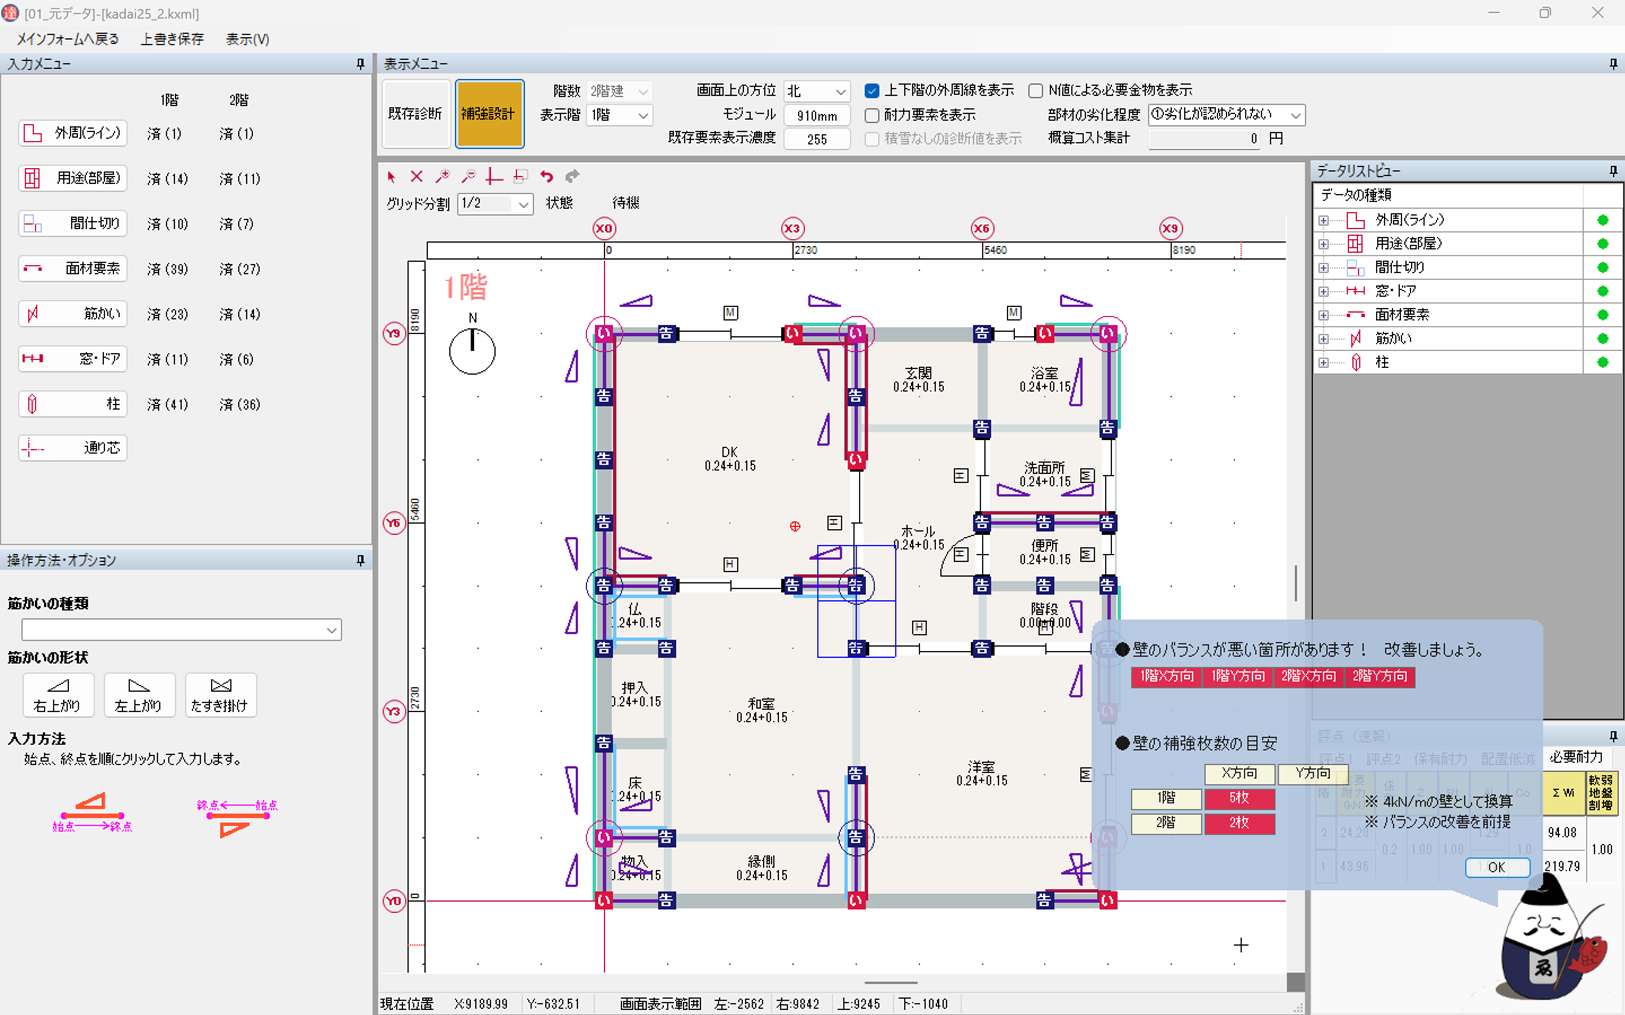Open the 表示(V) menu

click(x=247, y=39)
